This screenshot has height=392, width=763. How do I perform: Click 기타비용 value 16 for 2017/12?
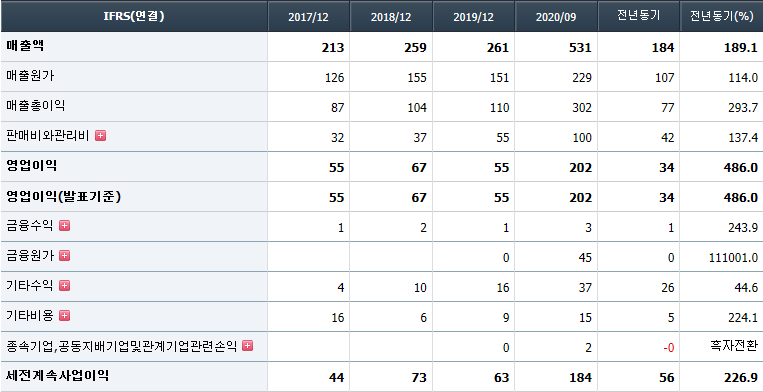tap(337, 319)
